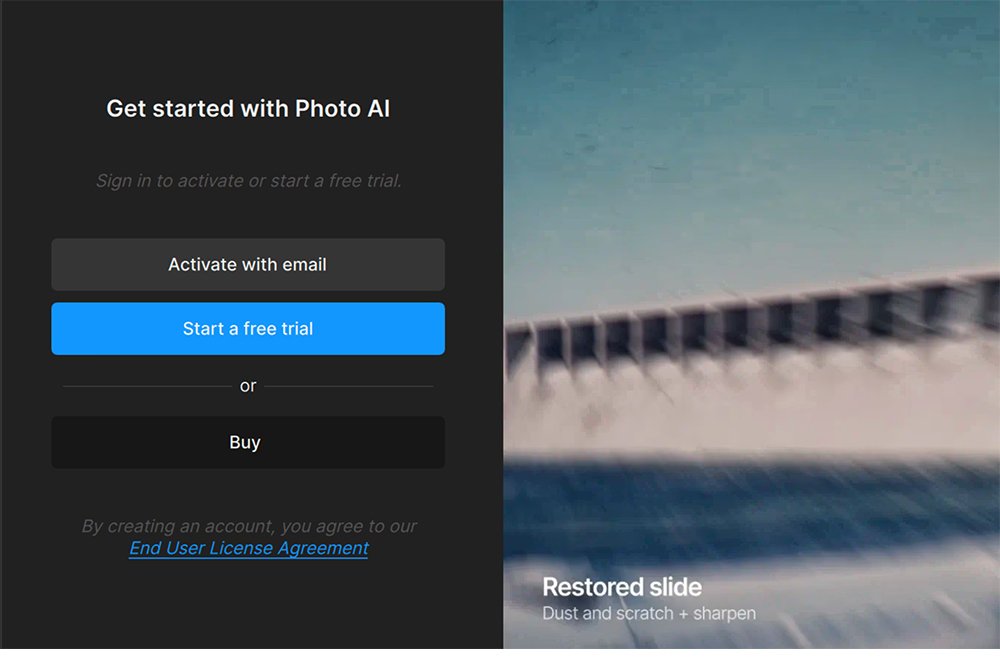Choose the Buy button
Image resolution: width=1000 pixels, height=669 pixels.
[x=248, y=443]
